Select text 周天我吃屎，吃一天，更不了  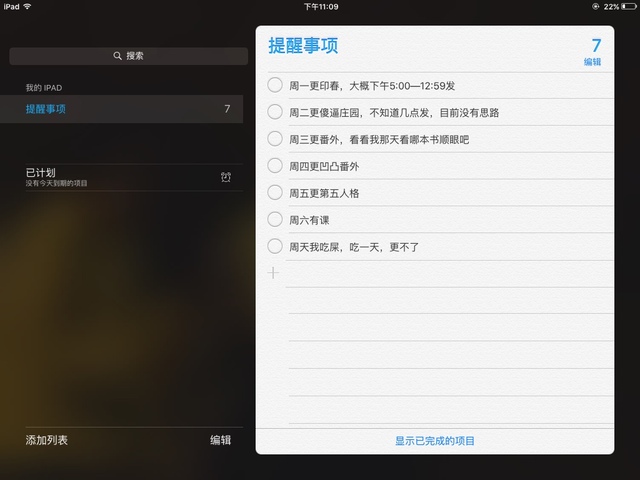click(x=354, y=247)
